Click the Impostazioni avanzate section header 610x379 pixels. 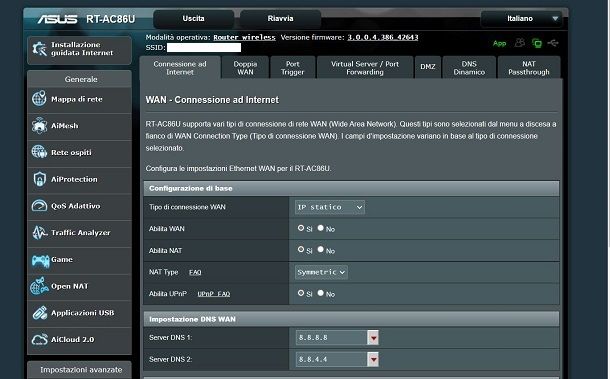[x=80, y=370]
